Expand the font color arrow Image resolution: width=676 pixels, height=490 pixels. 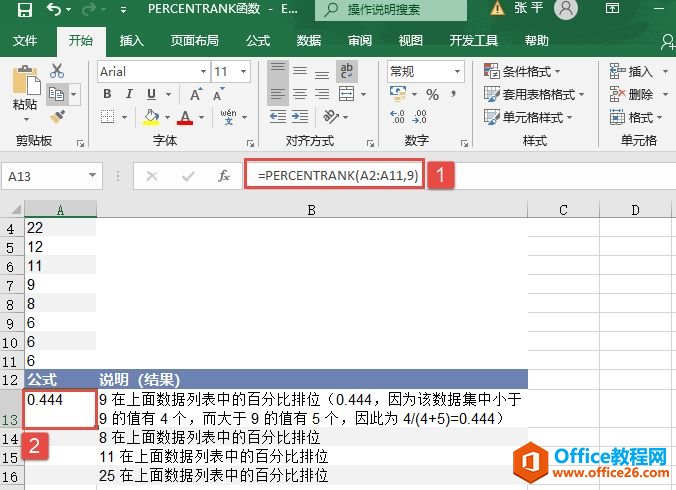coord(201,117)
